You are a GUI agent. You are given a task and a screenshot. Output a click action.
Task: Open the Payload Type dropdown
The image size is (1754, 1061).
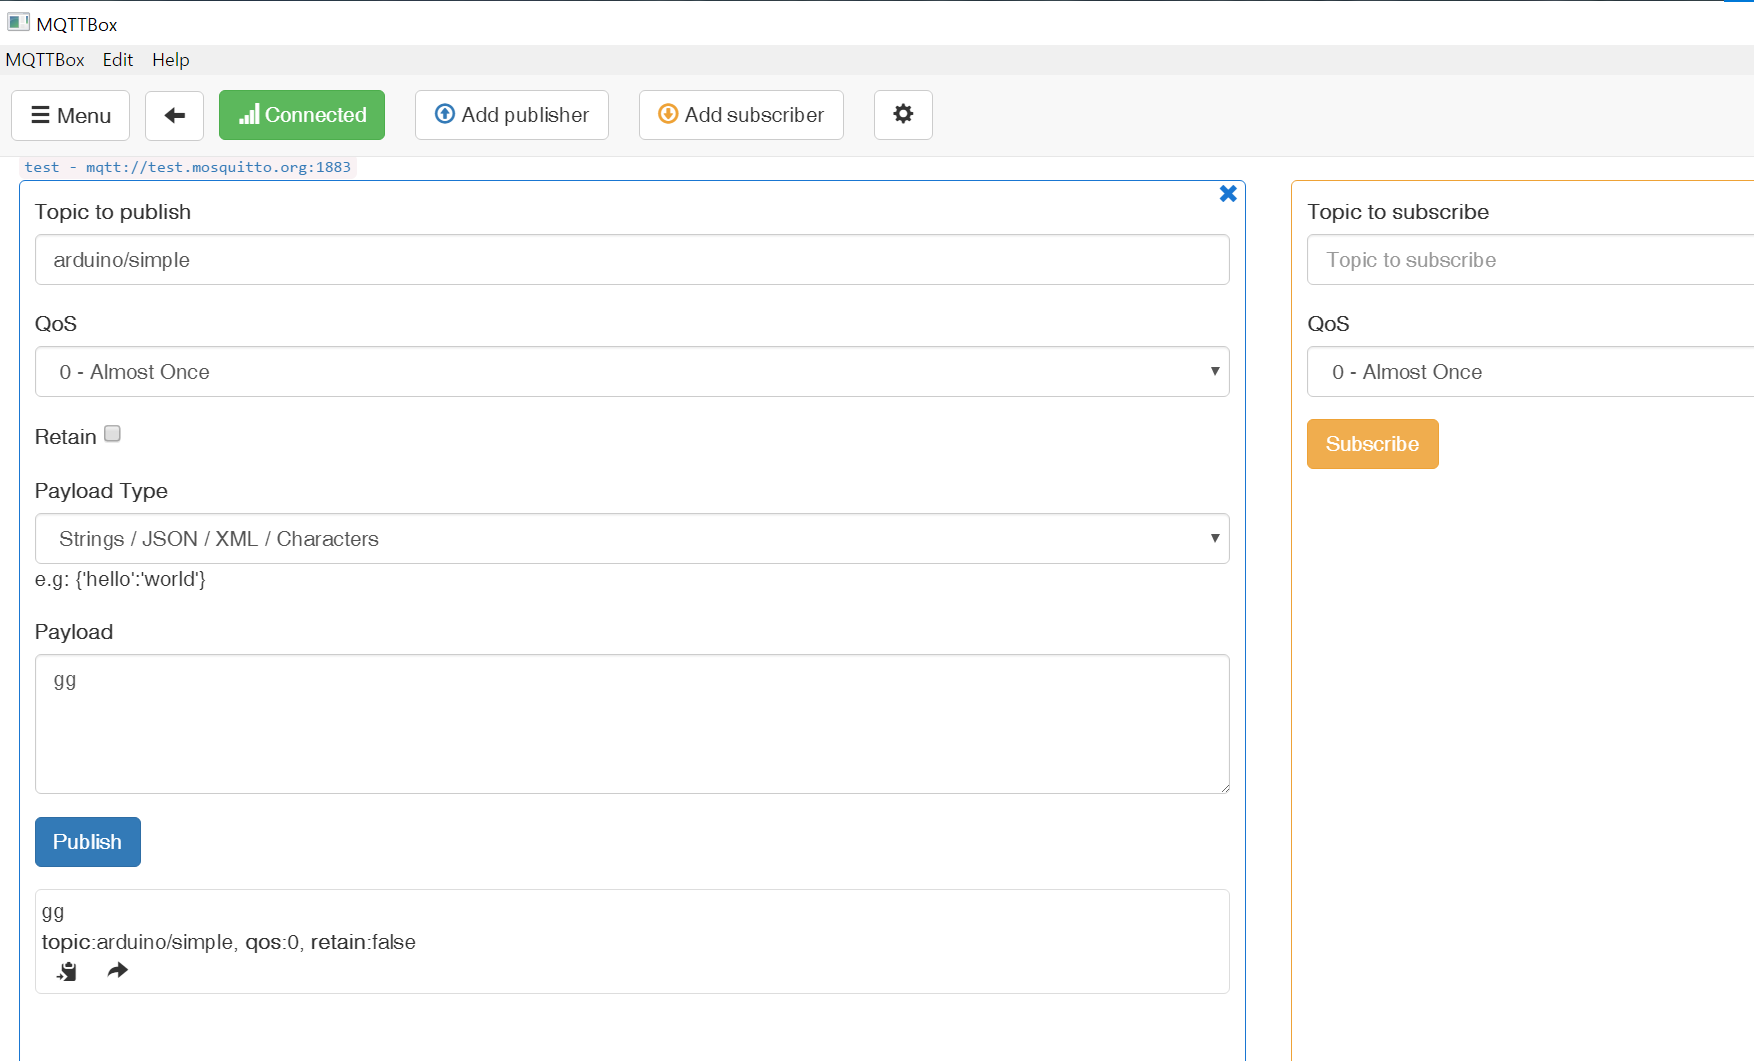pos(632,539)
